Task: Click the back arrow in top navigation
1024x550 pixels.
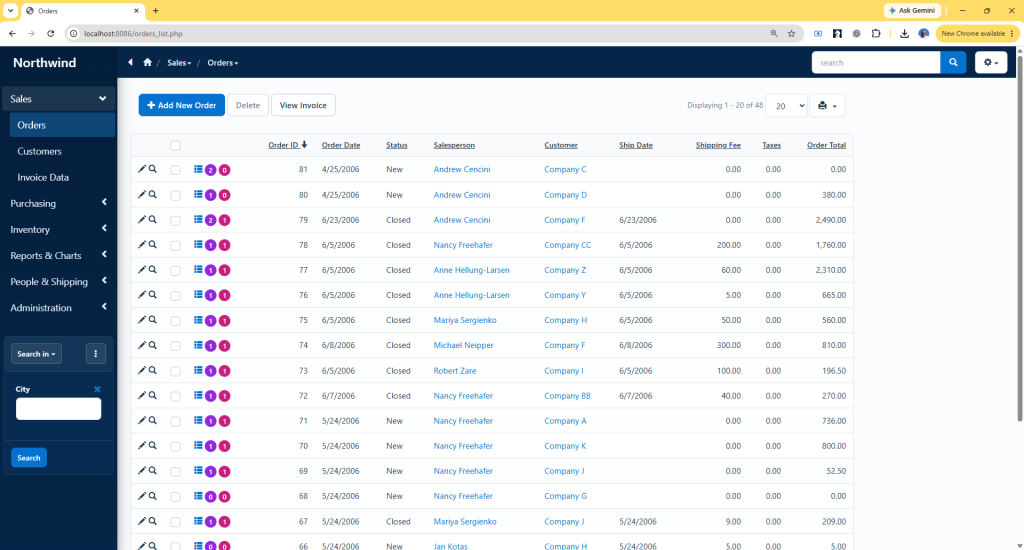Action: pos(131,63)
